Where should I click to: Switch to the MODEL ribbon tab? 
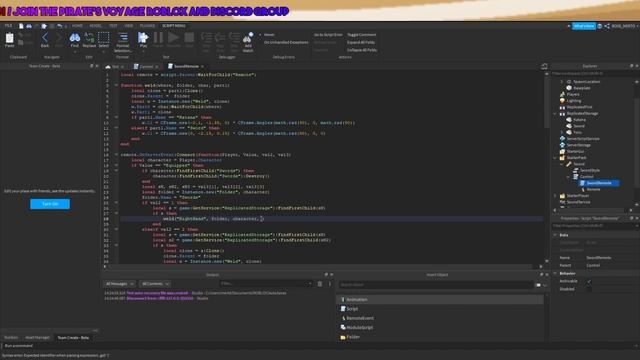coord(96,26)
